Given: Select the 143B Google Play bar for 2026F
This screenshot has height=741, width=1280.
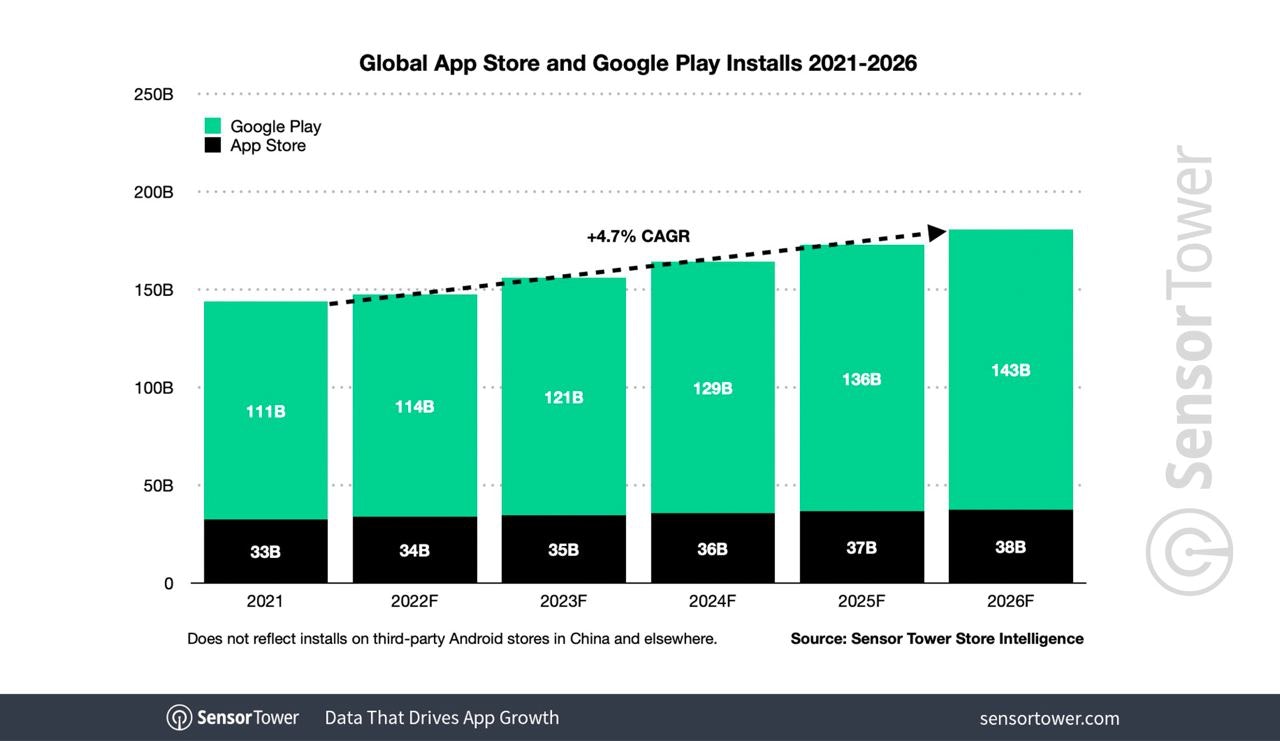Looking at the screenshot, I should tap(1010, 369).
